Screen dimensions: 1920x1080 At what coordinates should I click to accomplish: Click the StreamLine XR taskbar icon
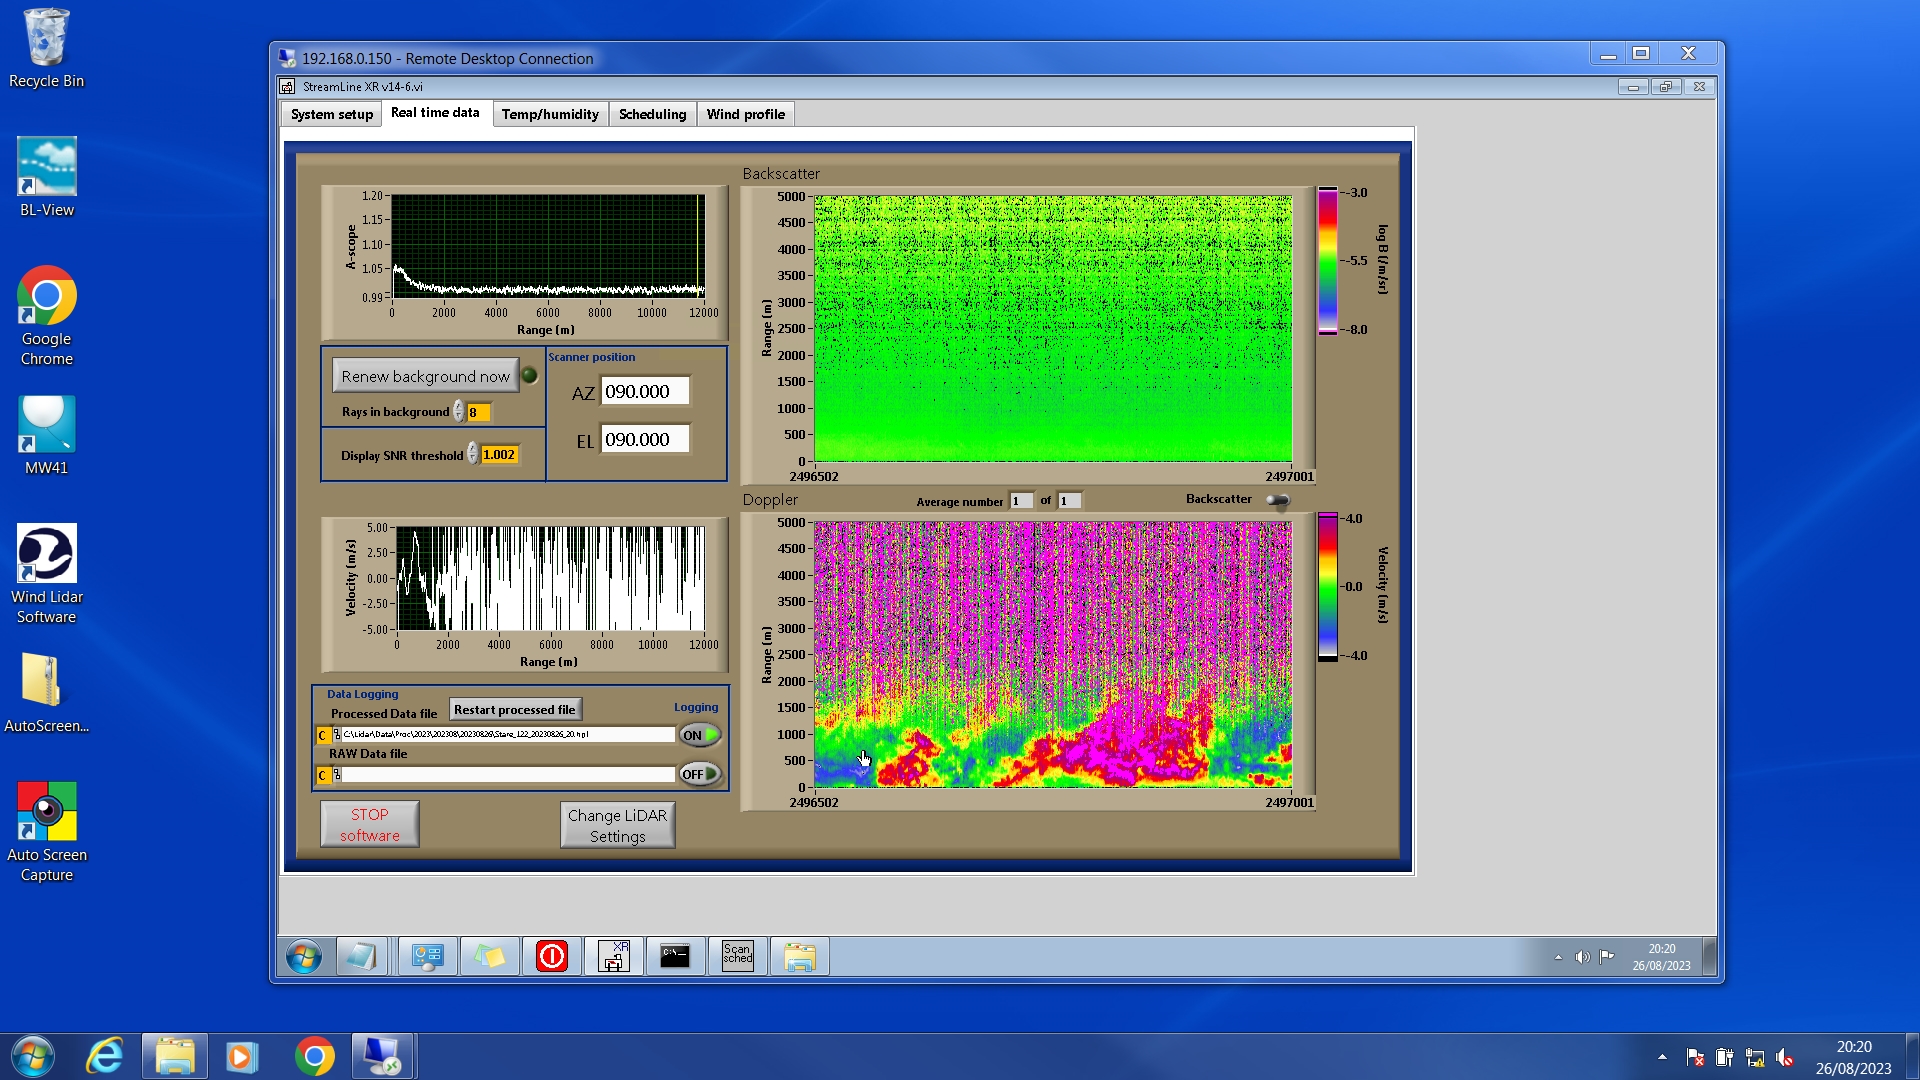click(x=613, y=957)
